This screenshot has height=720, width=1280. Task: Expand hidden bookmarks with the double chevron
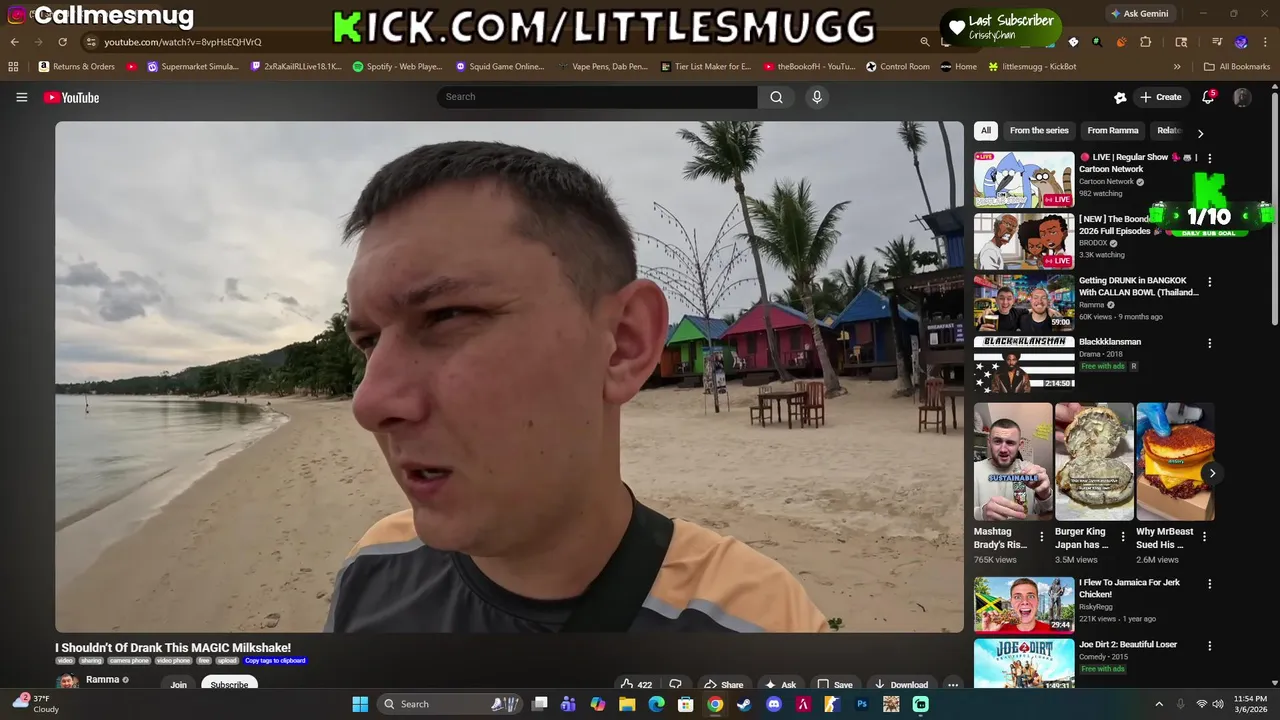coord(1177,67)
